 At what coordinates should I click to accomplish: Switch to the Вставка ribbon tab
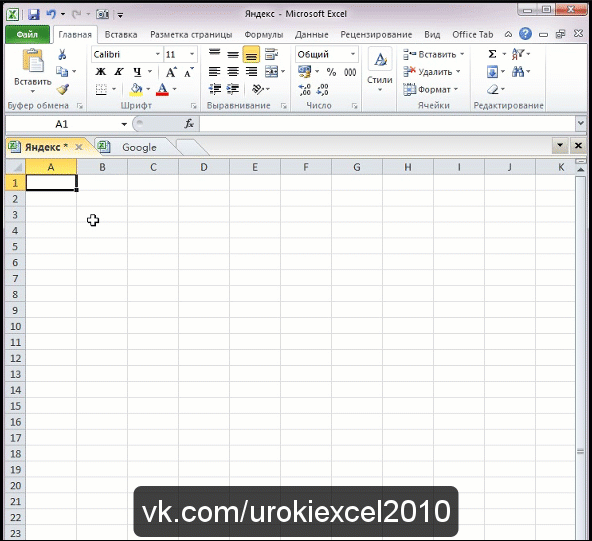coord(121,35)
